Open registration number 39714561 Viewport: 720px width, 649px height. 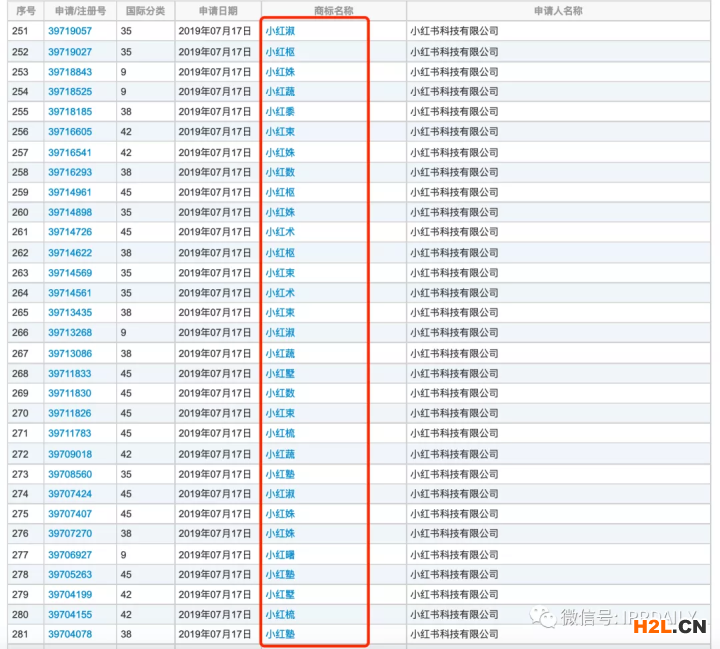[x=70, y=293]
